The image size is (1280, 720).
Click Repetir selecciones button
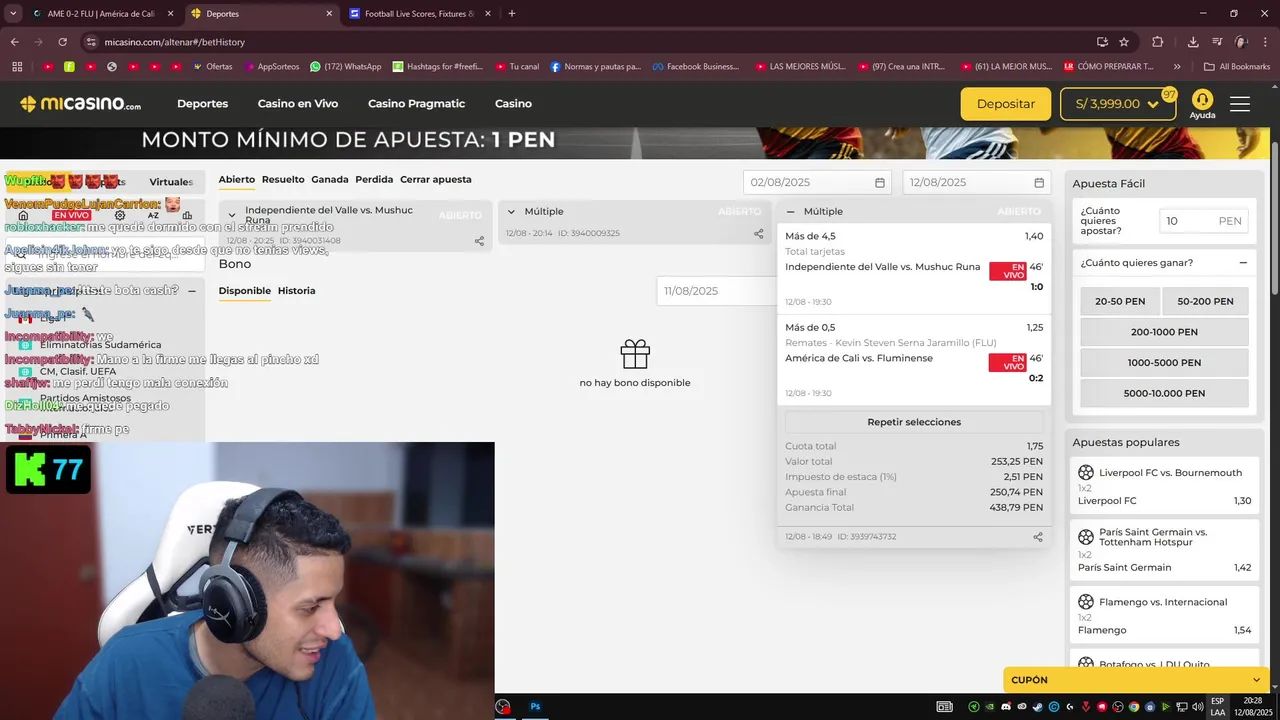pyautogui.click(x=914, y=422)
